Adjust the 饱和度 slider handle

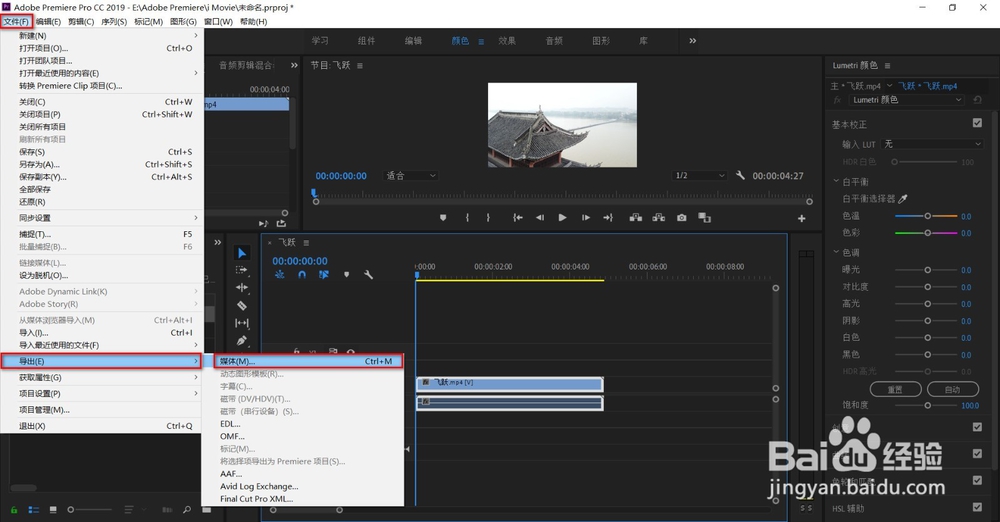point(927,405)
